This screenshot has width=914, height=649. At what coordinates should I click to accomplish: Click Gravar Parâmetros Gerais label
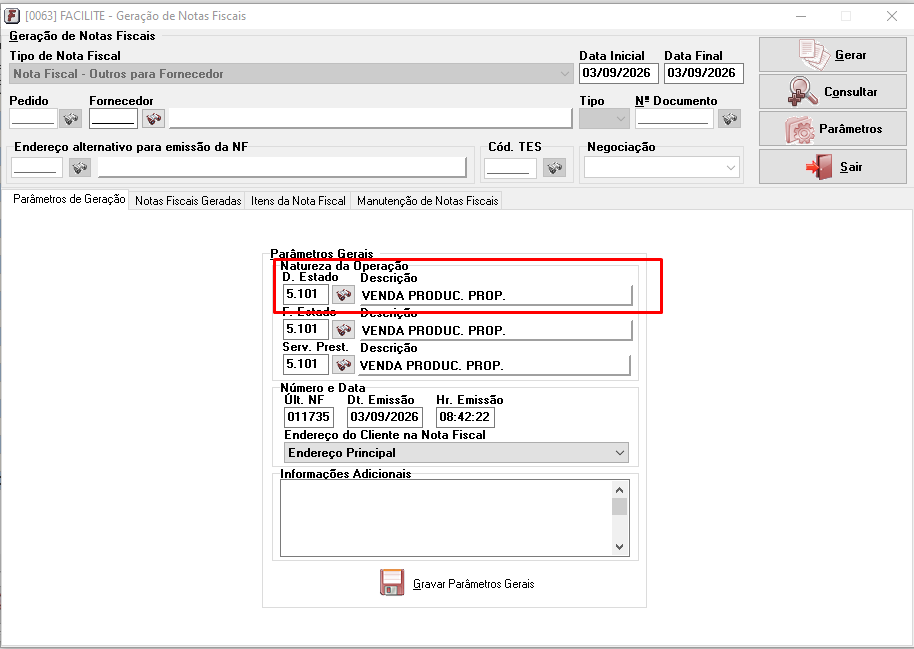point(473,584)
